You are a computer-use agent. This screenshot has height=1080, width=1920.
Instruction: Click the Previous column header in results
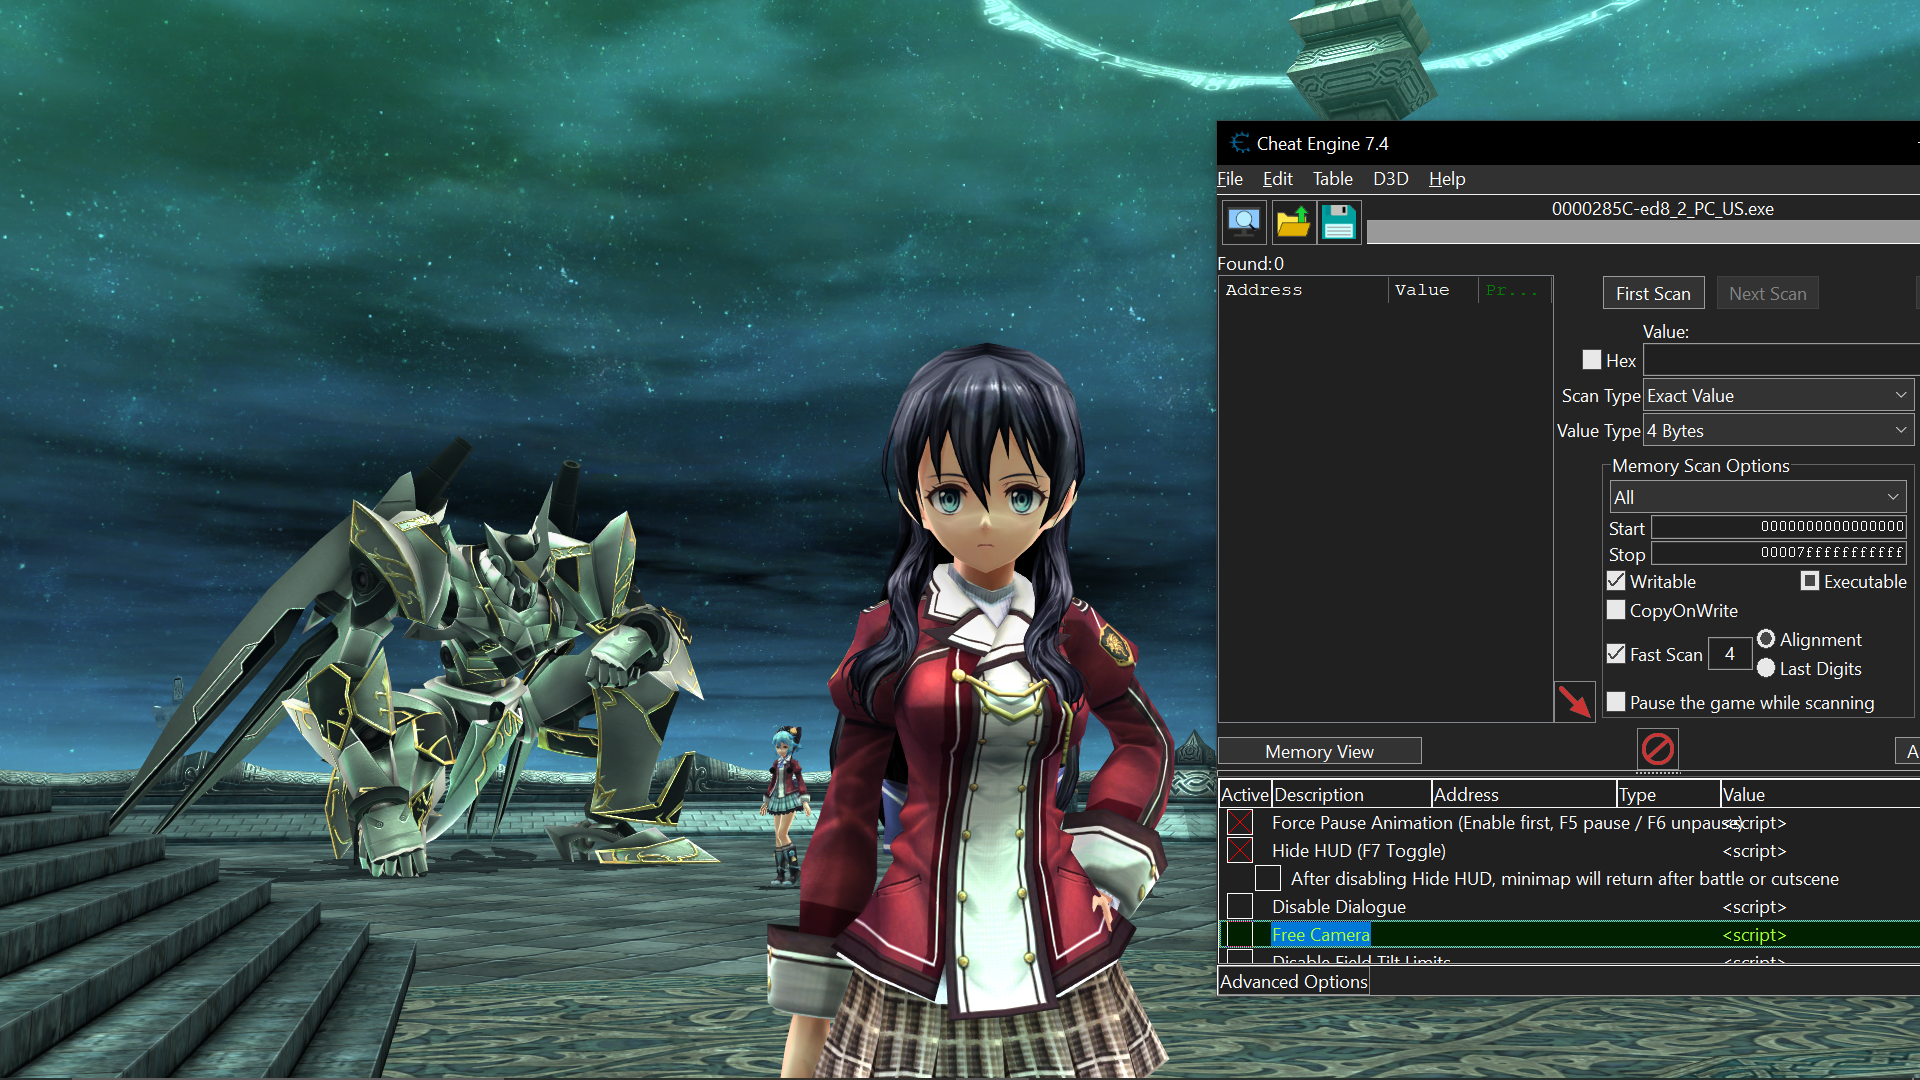tap(1513, 290)
